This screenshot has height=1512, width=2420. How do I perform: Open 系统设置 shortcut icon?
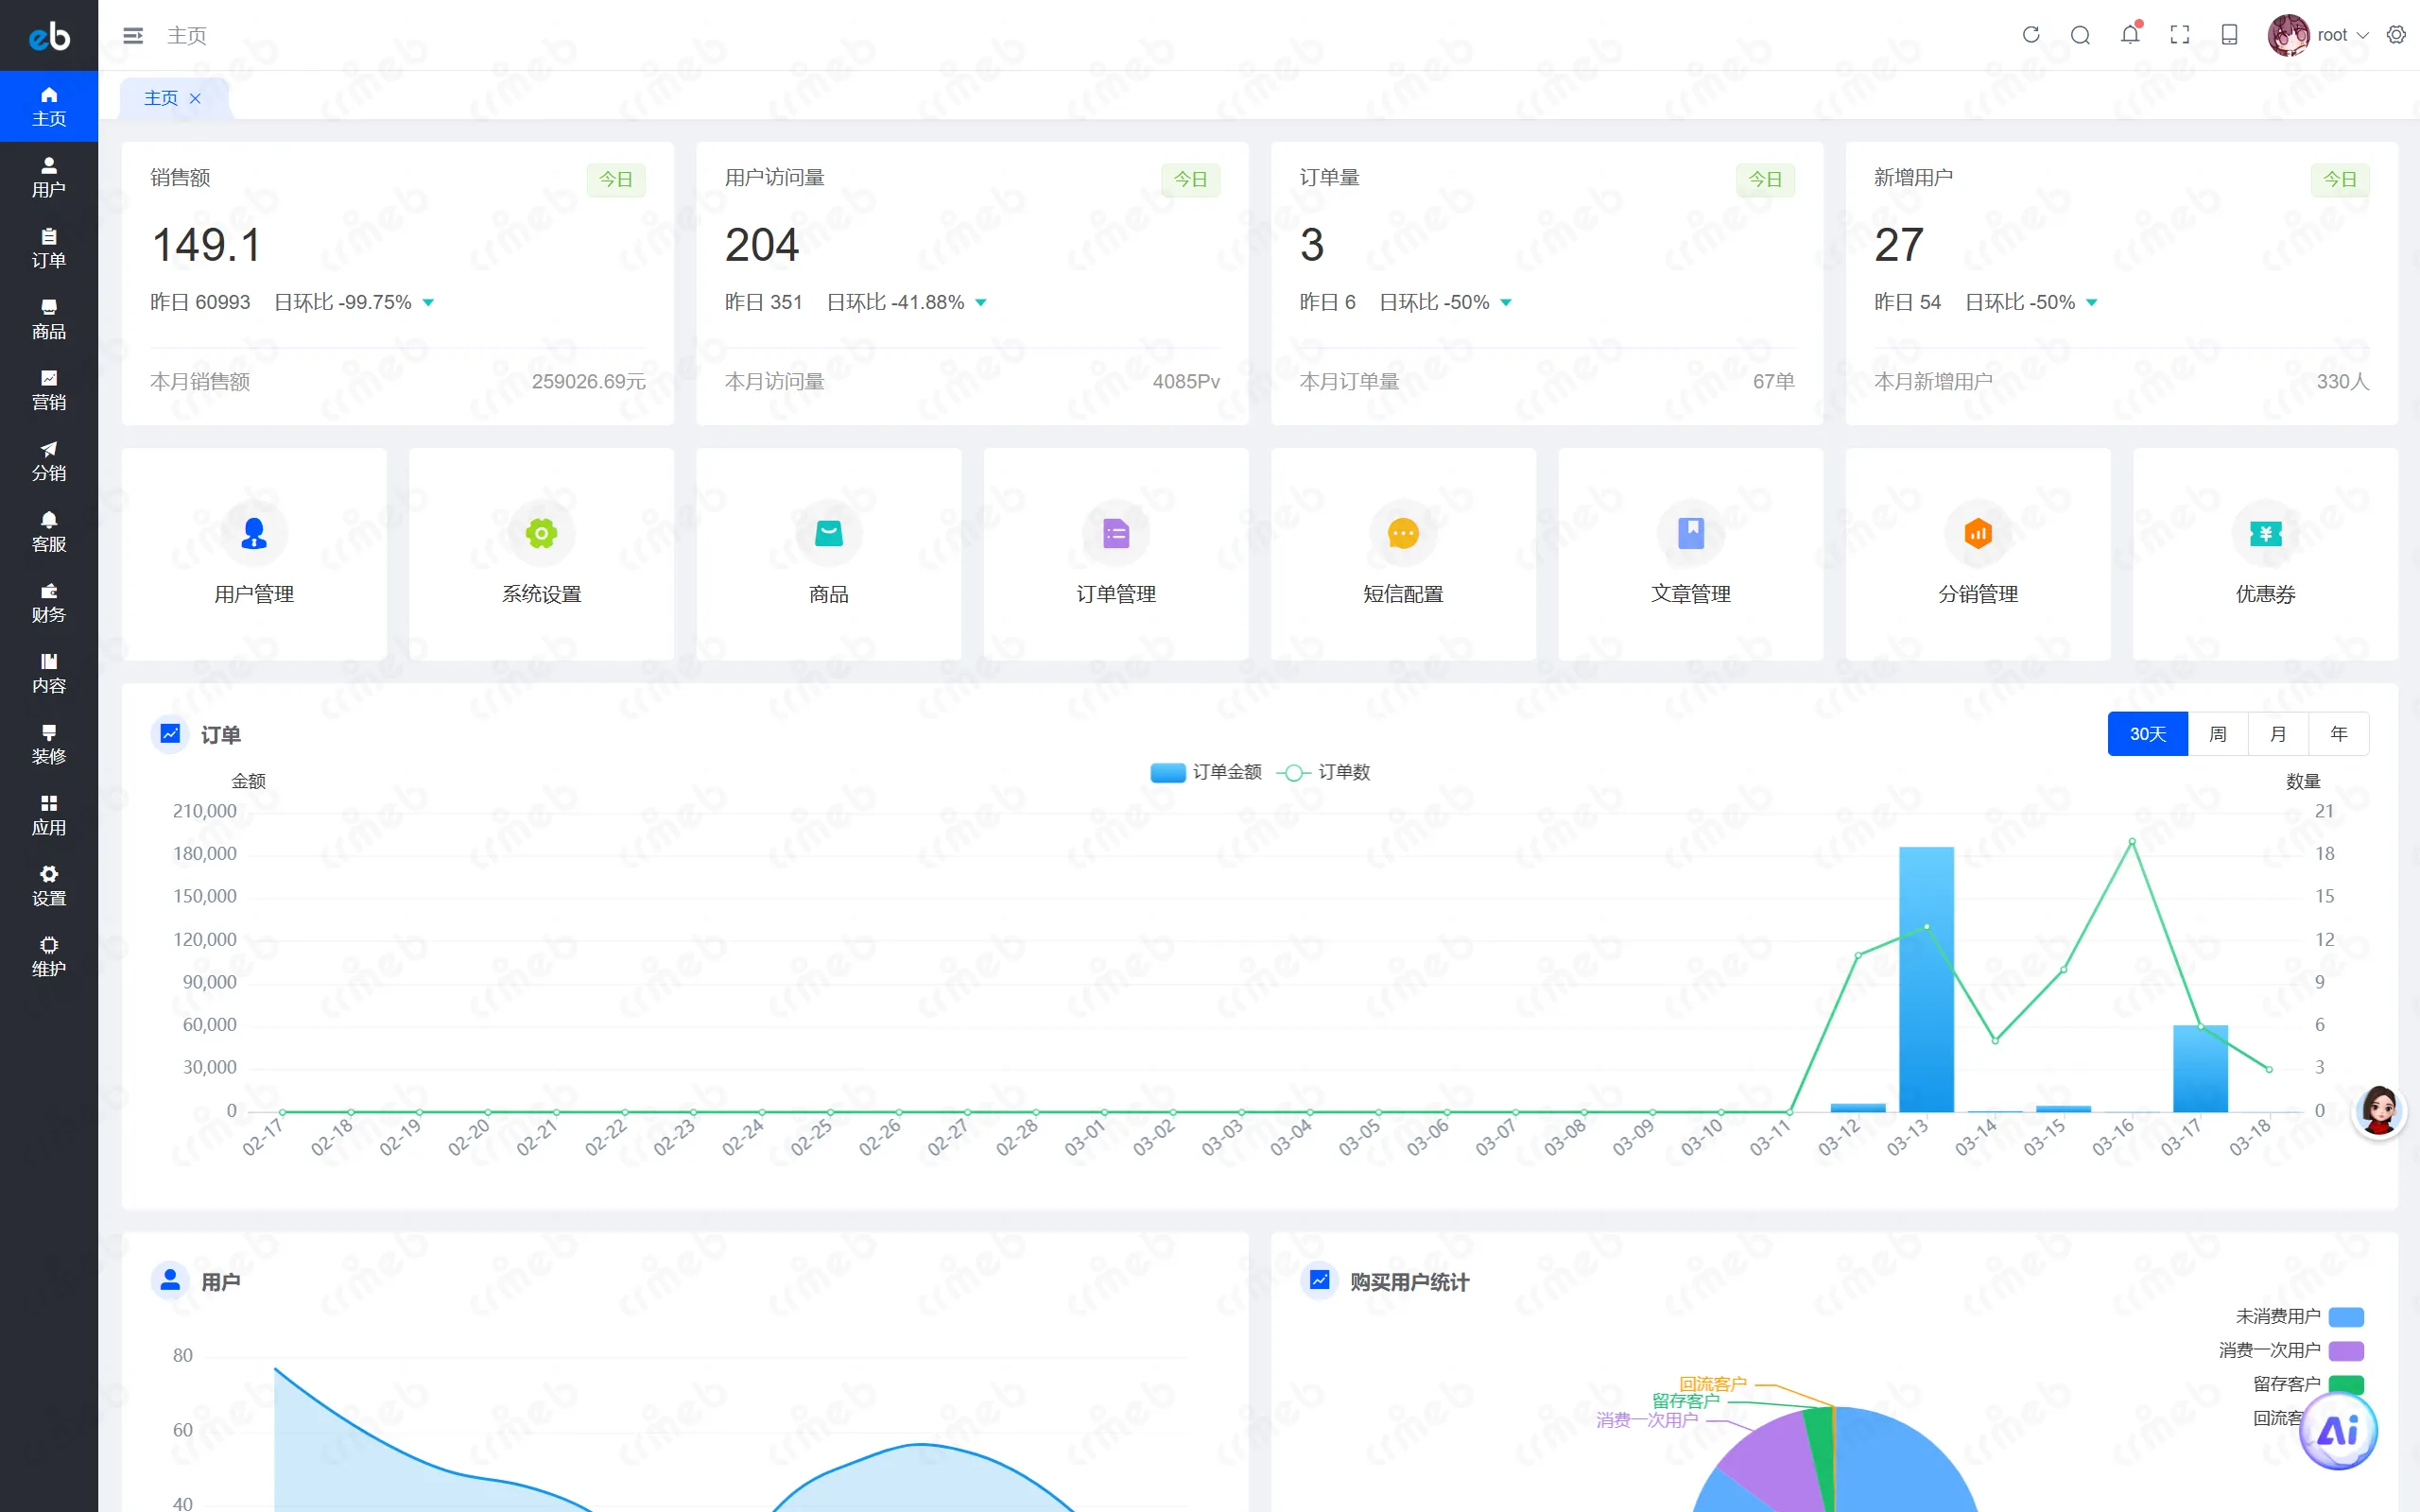541,533
